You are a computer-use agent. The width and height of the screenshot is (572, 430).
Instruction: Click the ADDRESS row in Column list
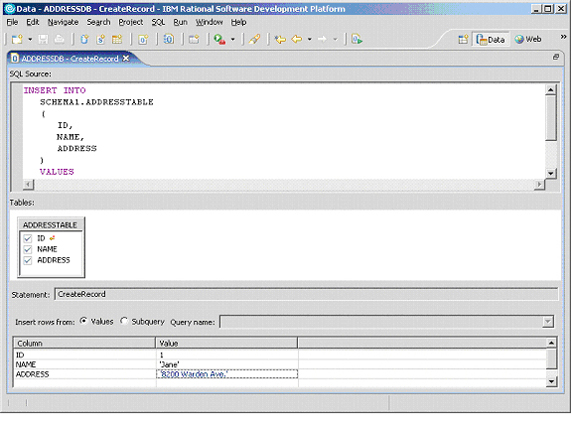[85, 374]
